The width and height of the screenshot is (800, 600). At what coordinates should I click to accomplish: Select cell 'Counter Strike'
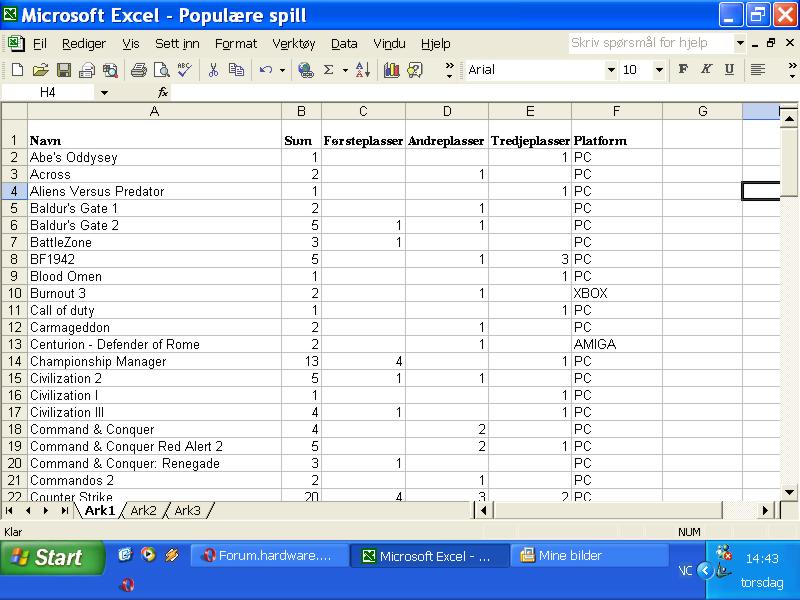pyautogui.click(x=154, y=495)
